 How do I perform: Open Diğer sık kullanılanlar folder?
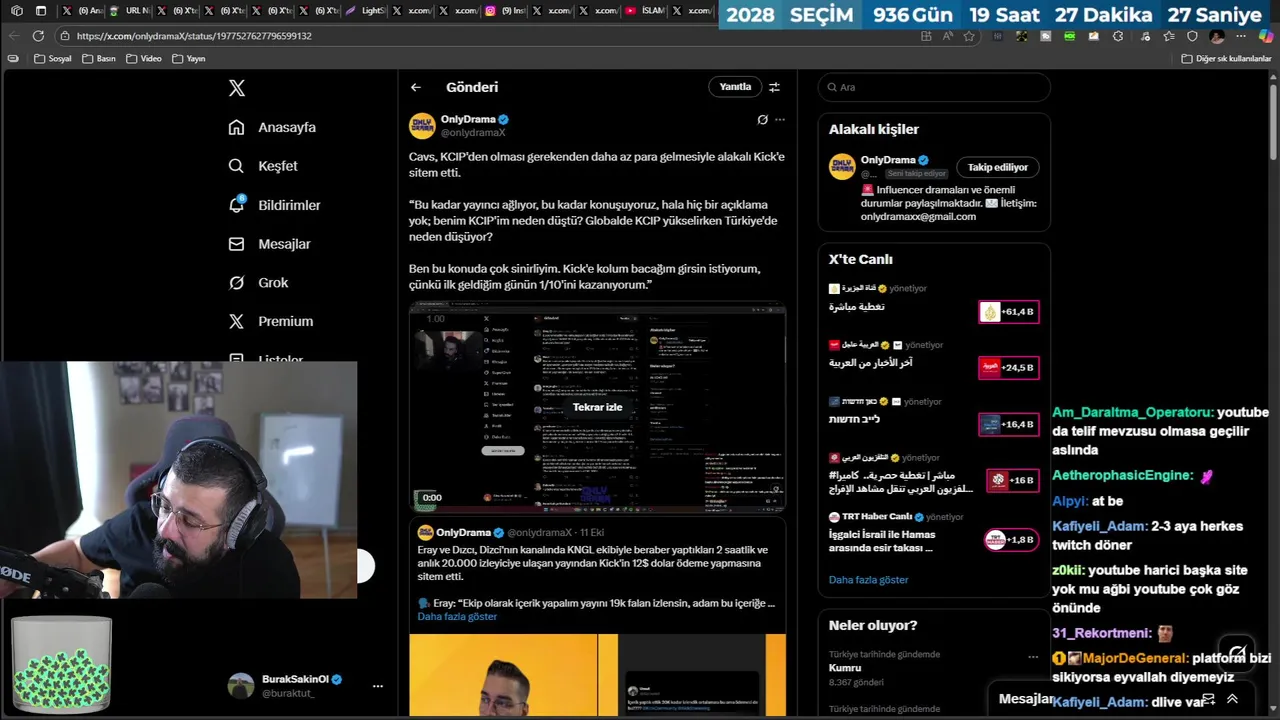pyautogui.click(x=1226, y=59)
